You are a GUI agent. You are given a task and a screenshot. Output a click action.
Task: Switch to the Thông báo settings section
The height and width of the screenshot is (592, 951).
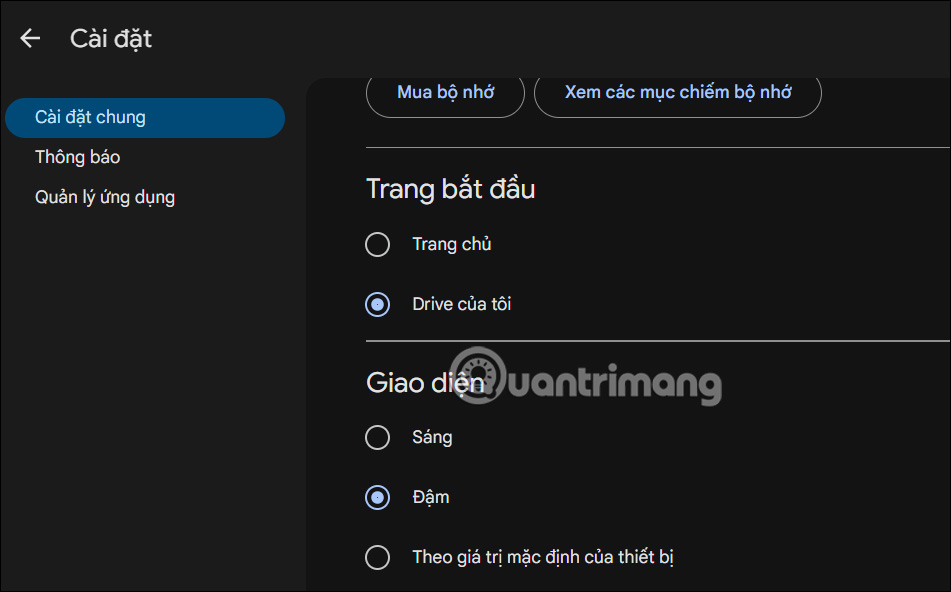tap(77, 157)
